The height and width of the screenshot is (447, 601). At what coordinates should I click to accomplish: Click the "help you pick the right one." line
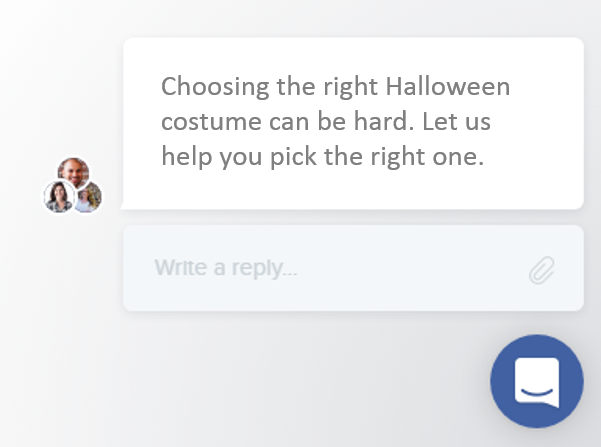[323, 157]
